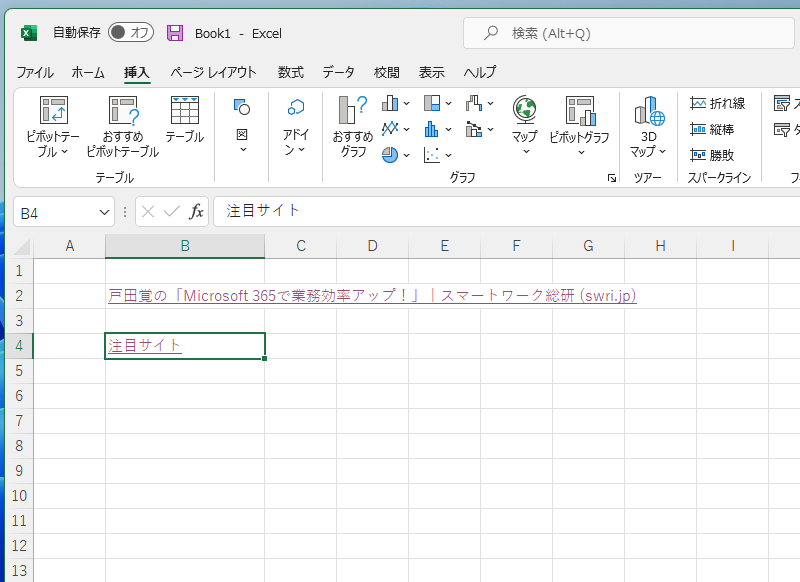Open the swri.jp hyperlink in B2

click(372, 296)
